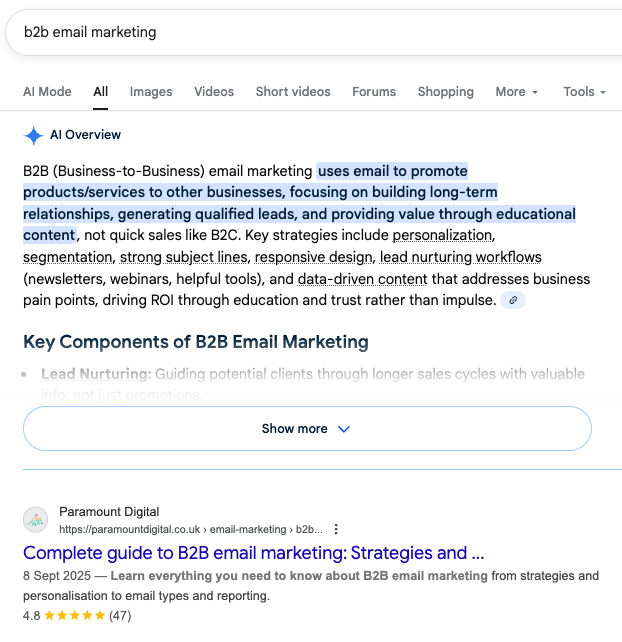Click the underlined personalization term
This screenshot has height=642, width=622.
pyautogui.click(x=442, y=235)
